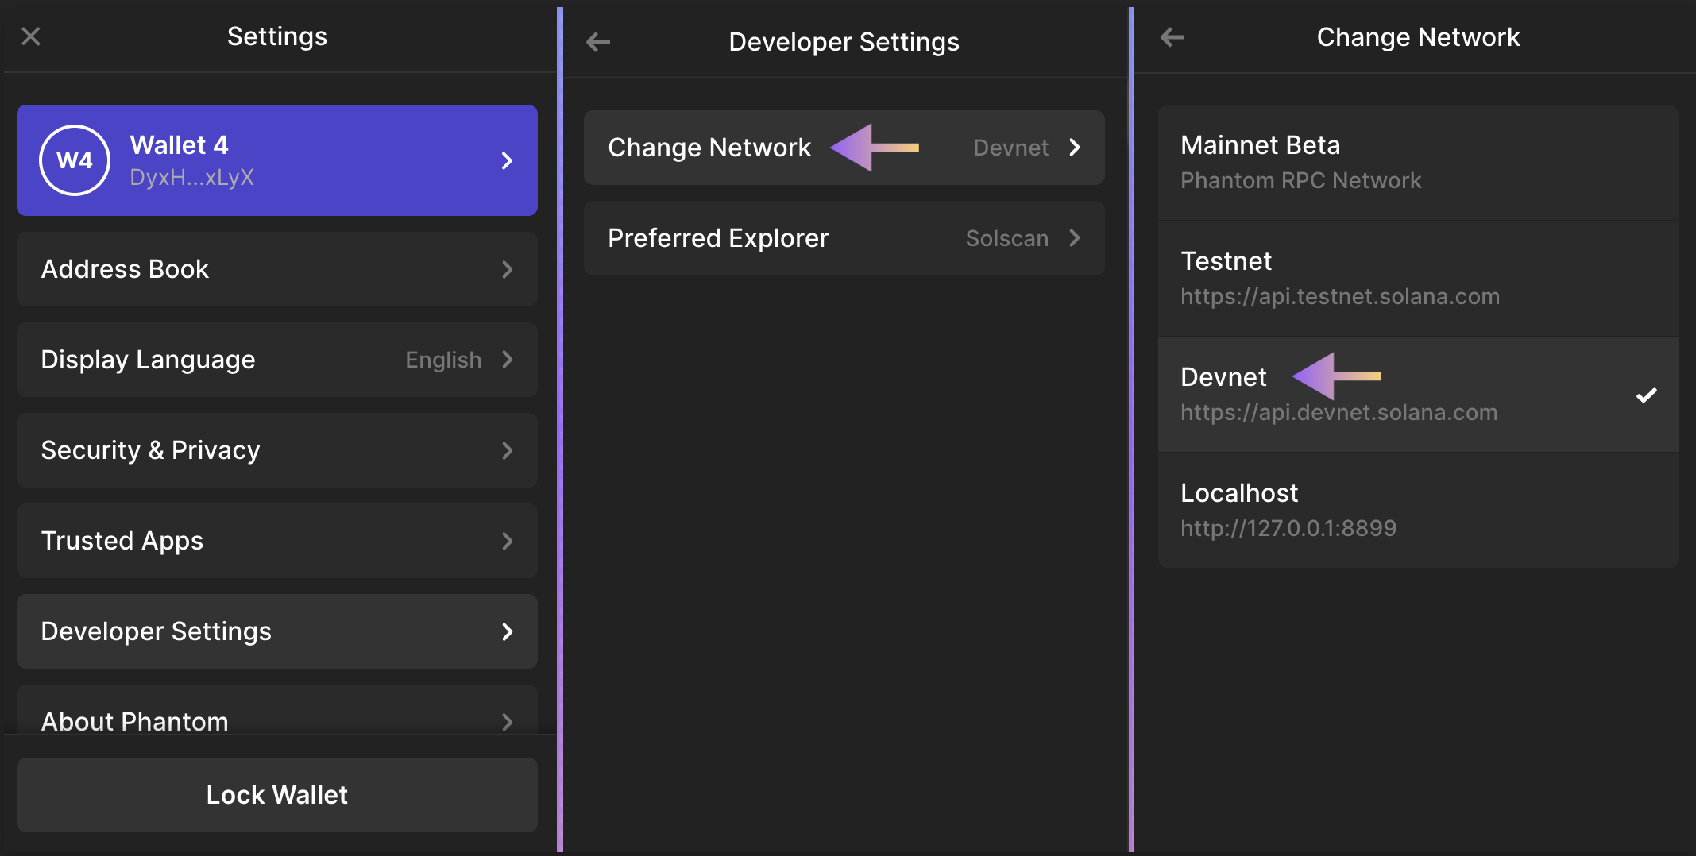Open Preferred Explorer Solscan selector
1696x856 pixels.
tap(1022, 238)
